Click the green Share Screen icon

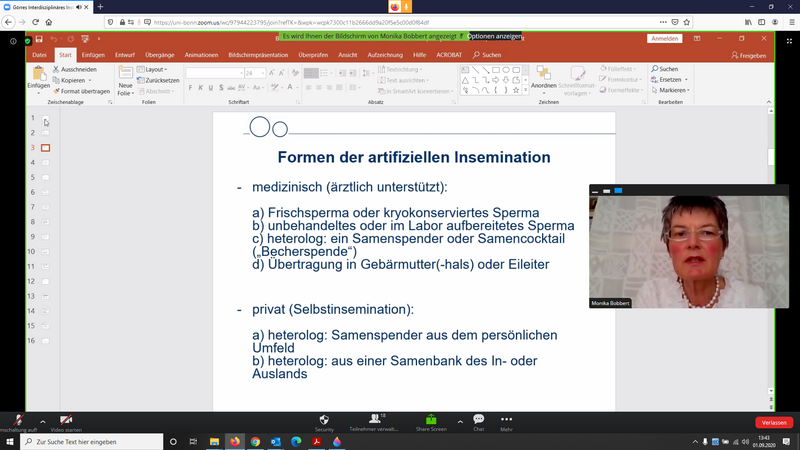[431, 418]
